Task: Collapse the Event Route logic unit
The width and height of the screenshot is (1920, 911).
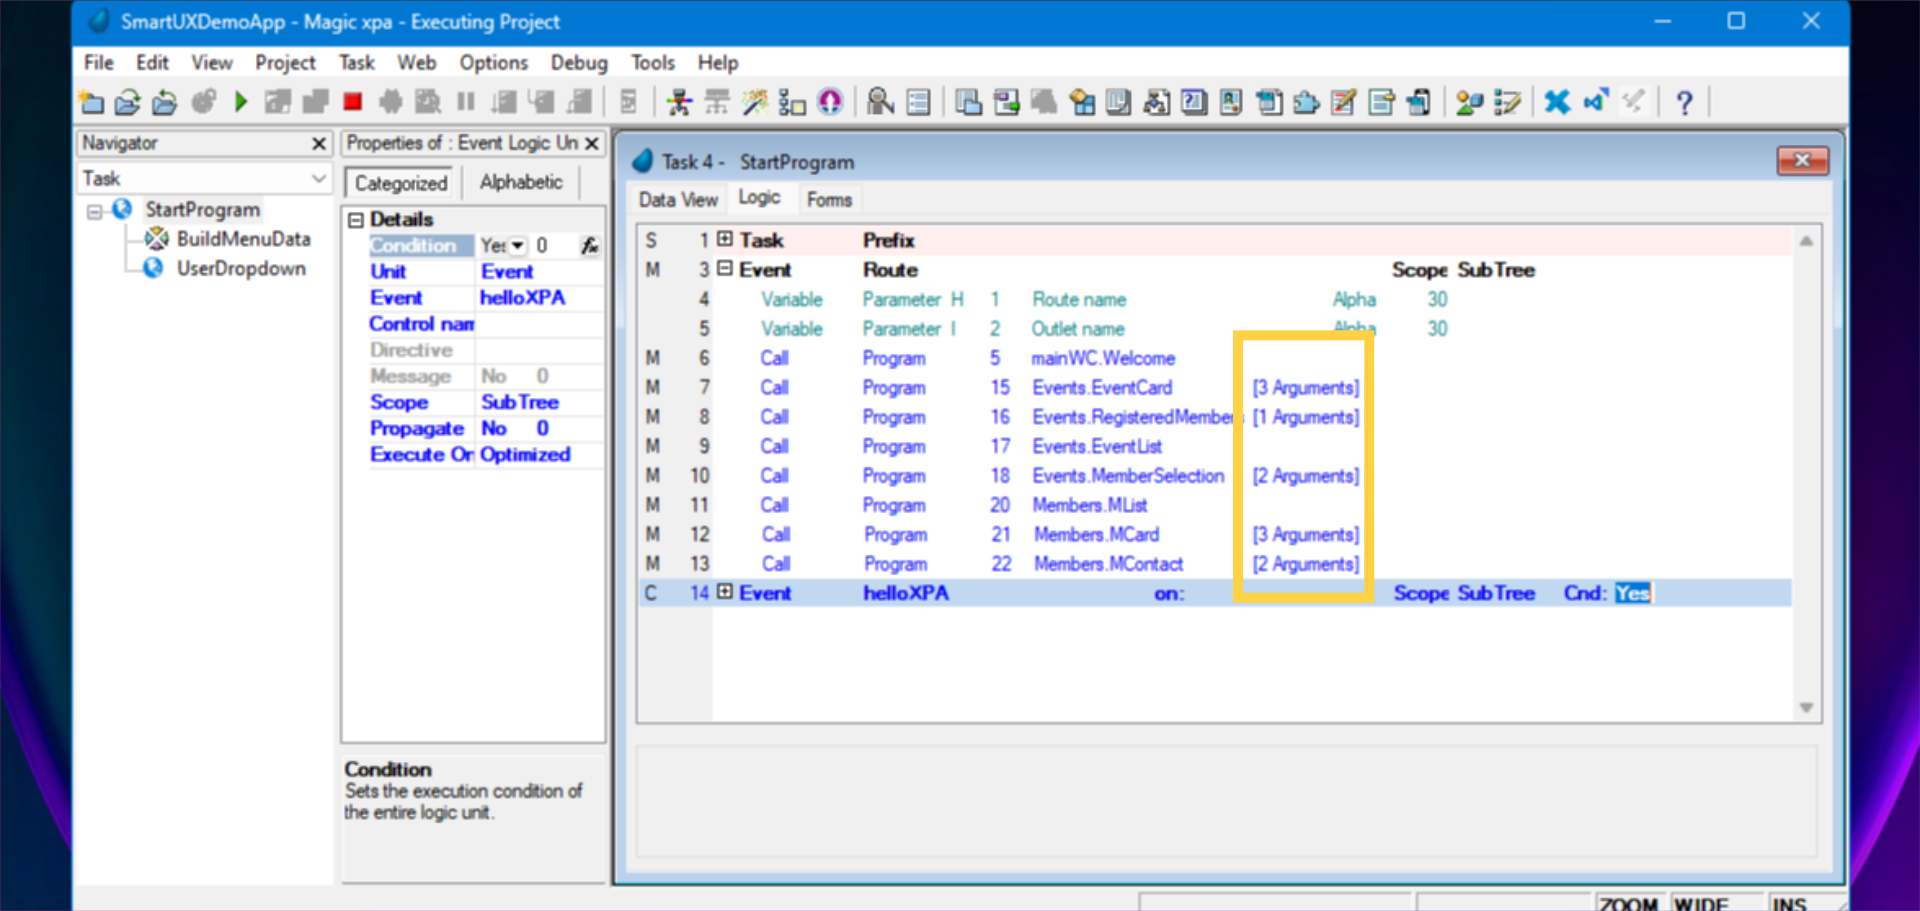Action: [725, 269]
